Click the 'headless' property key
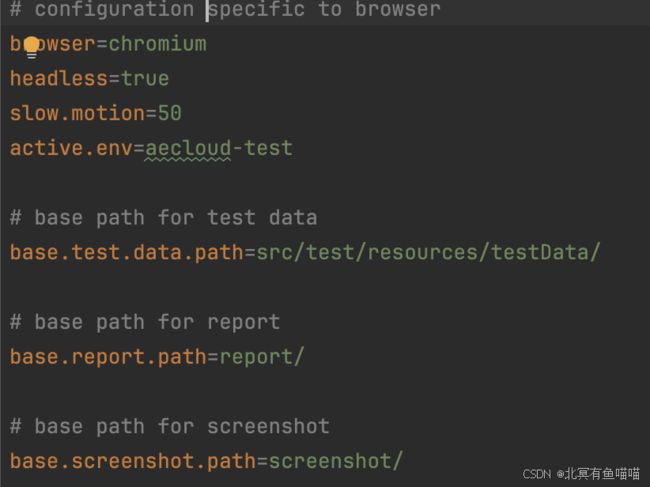This screenshot has height=487, width=650. [59, 78]
